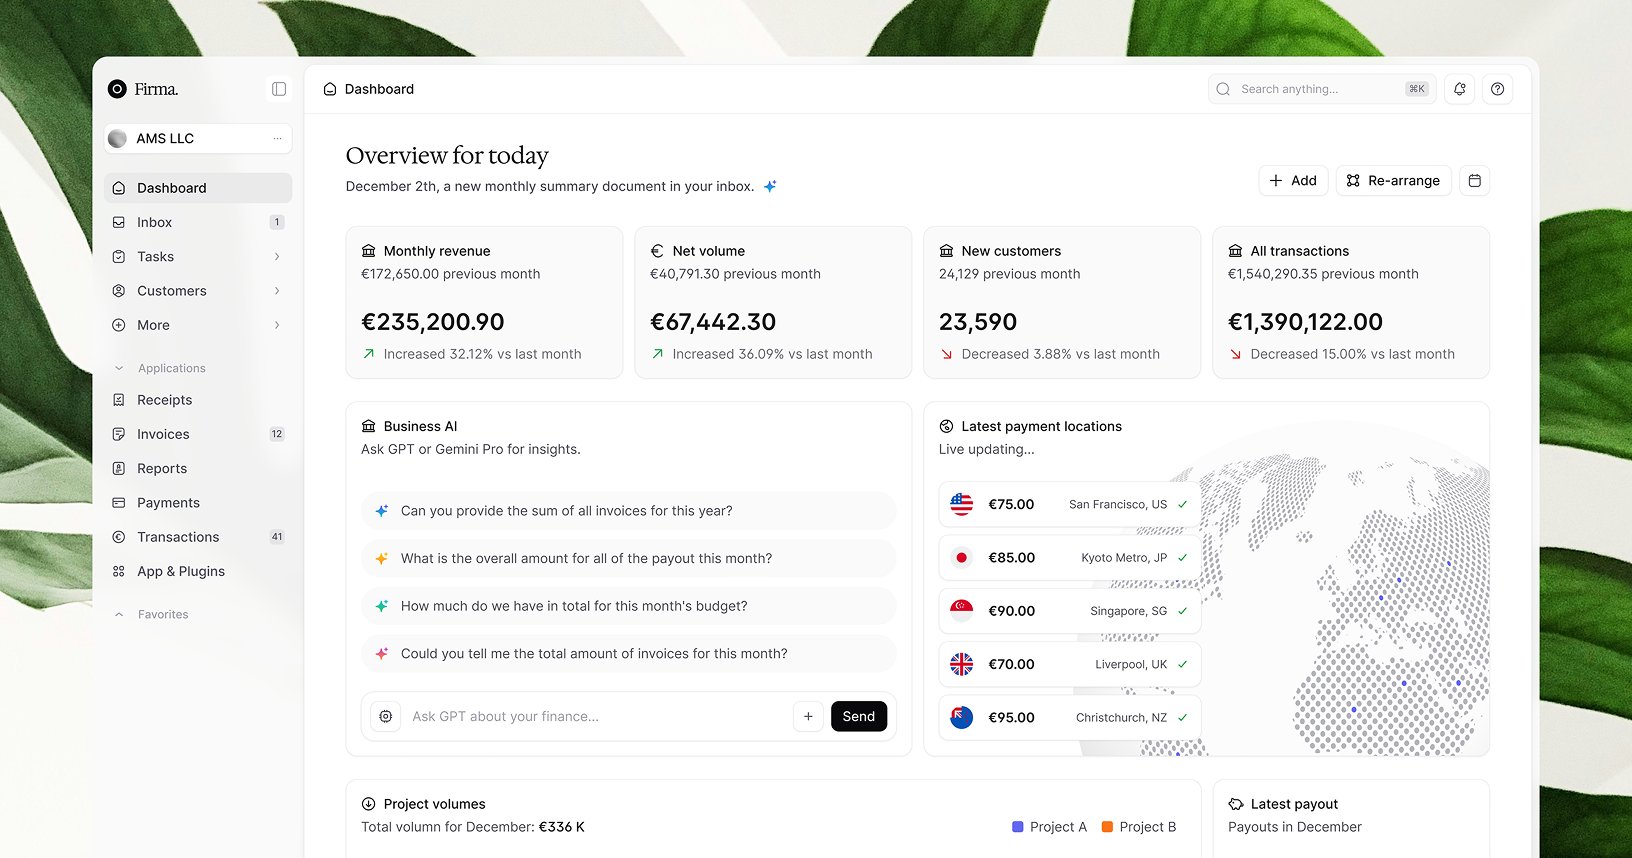This screenshot has width=1632, height=858.
Task: Expand the Tasks submenu chevron
Action: [277, 257]
